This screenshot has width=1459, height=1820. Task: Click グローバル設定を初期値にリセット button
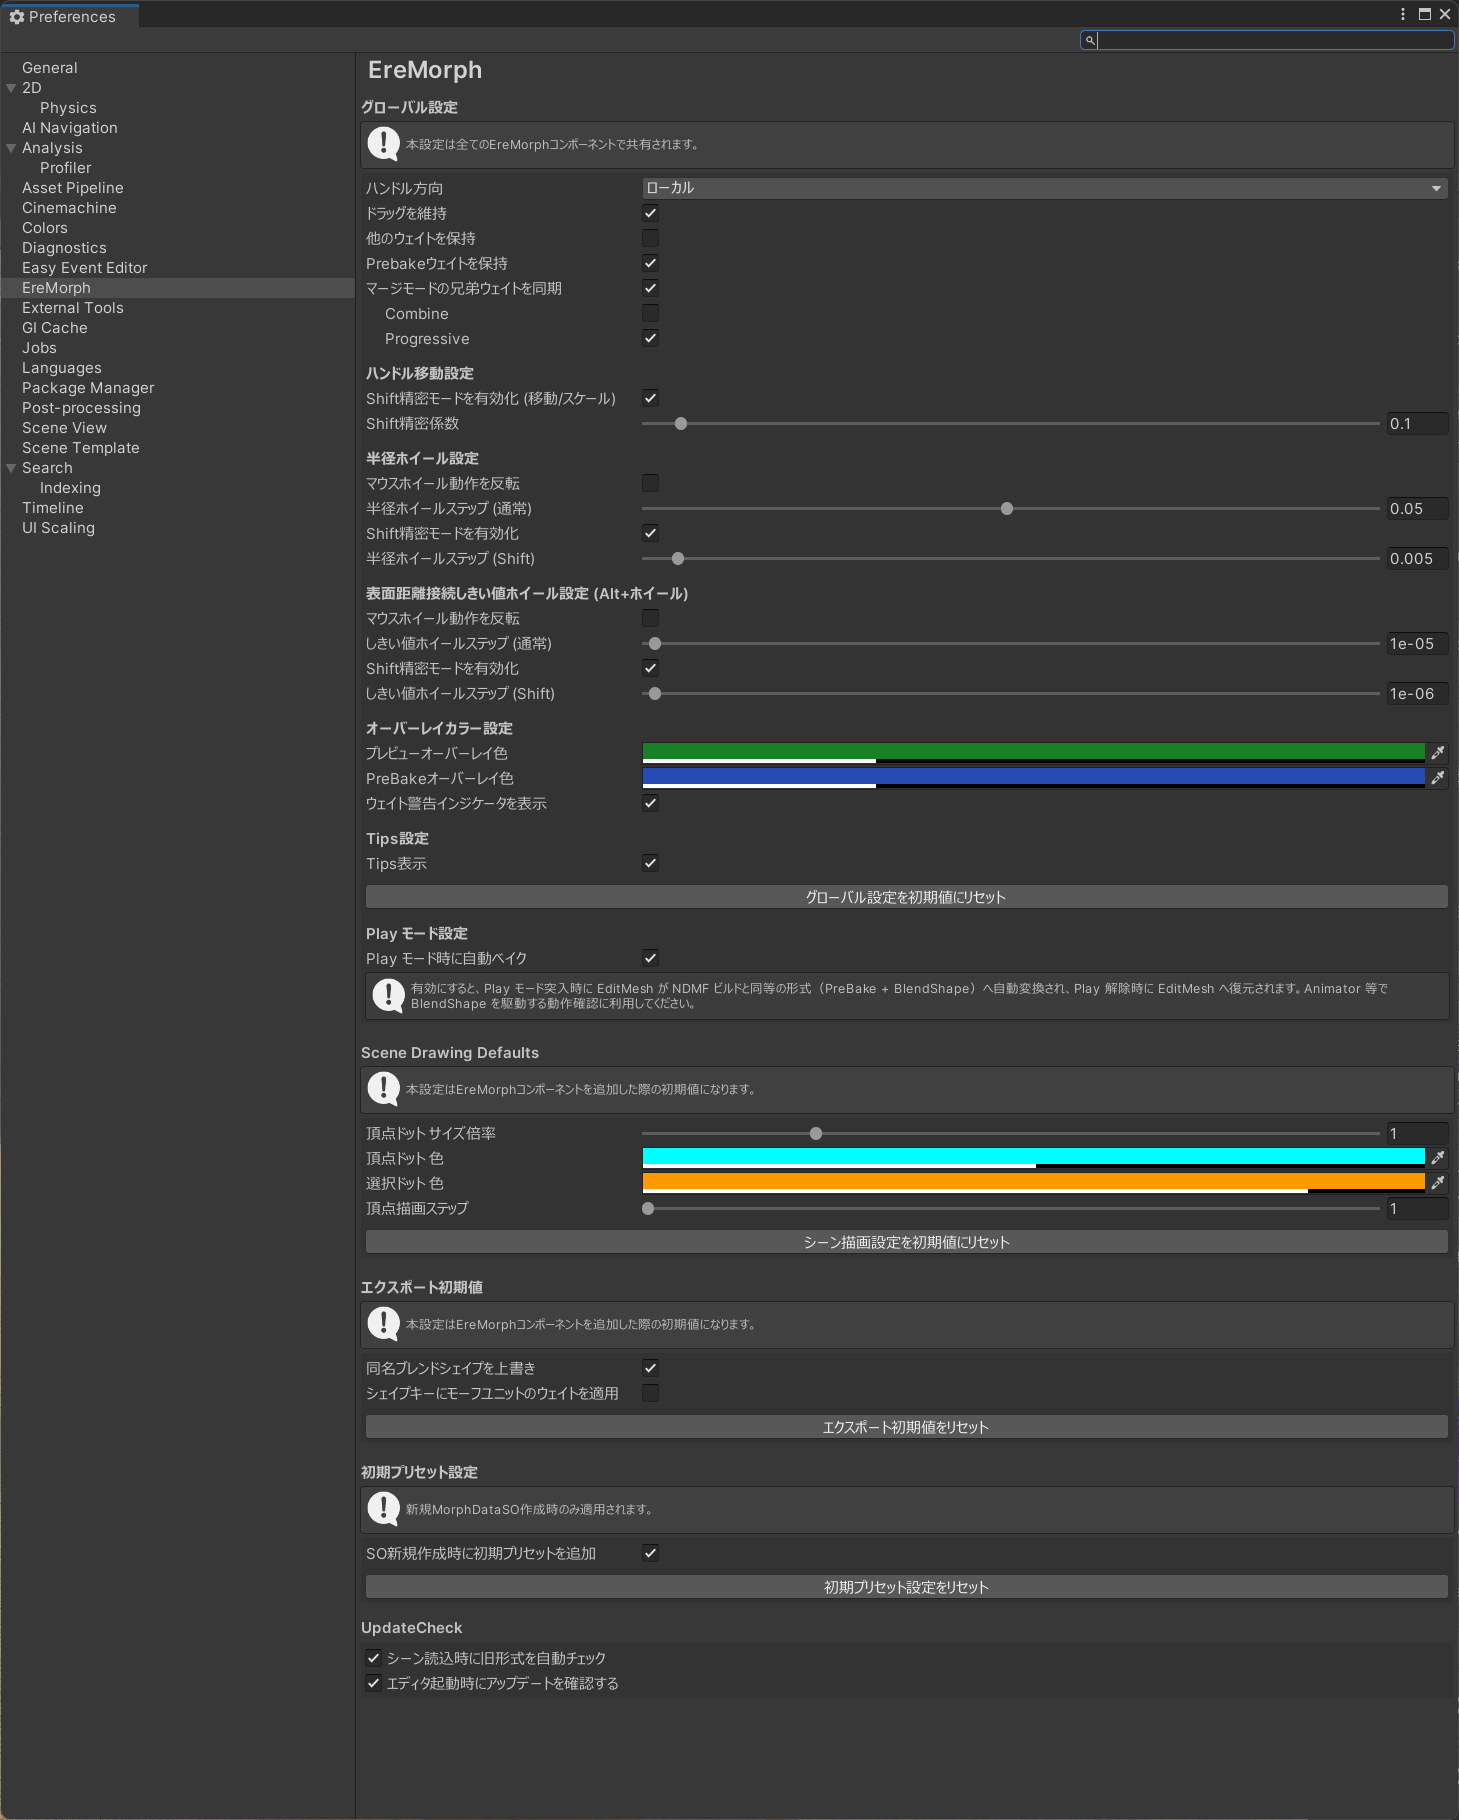click(906, 897)
